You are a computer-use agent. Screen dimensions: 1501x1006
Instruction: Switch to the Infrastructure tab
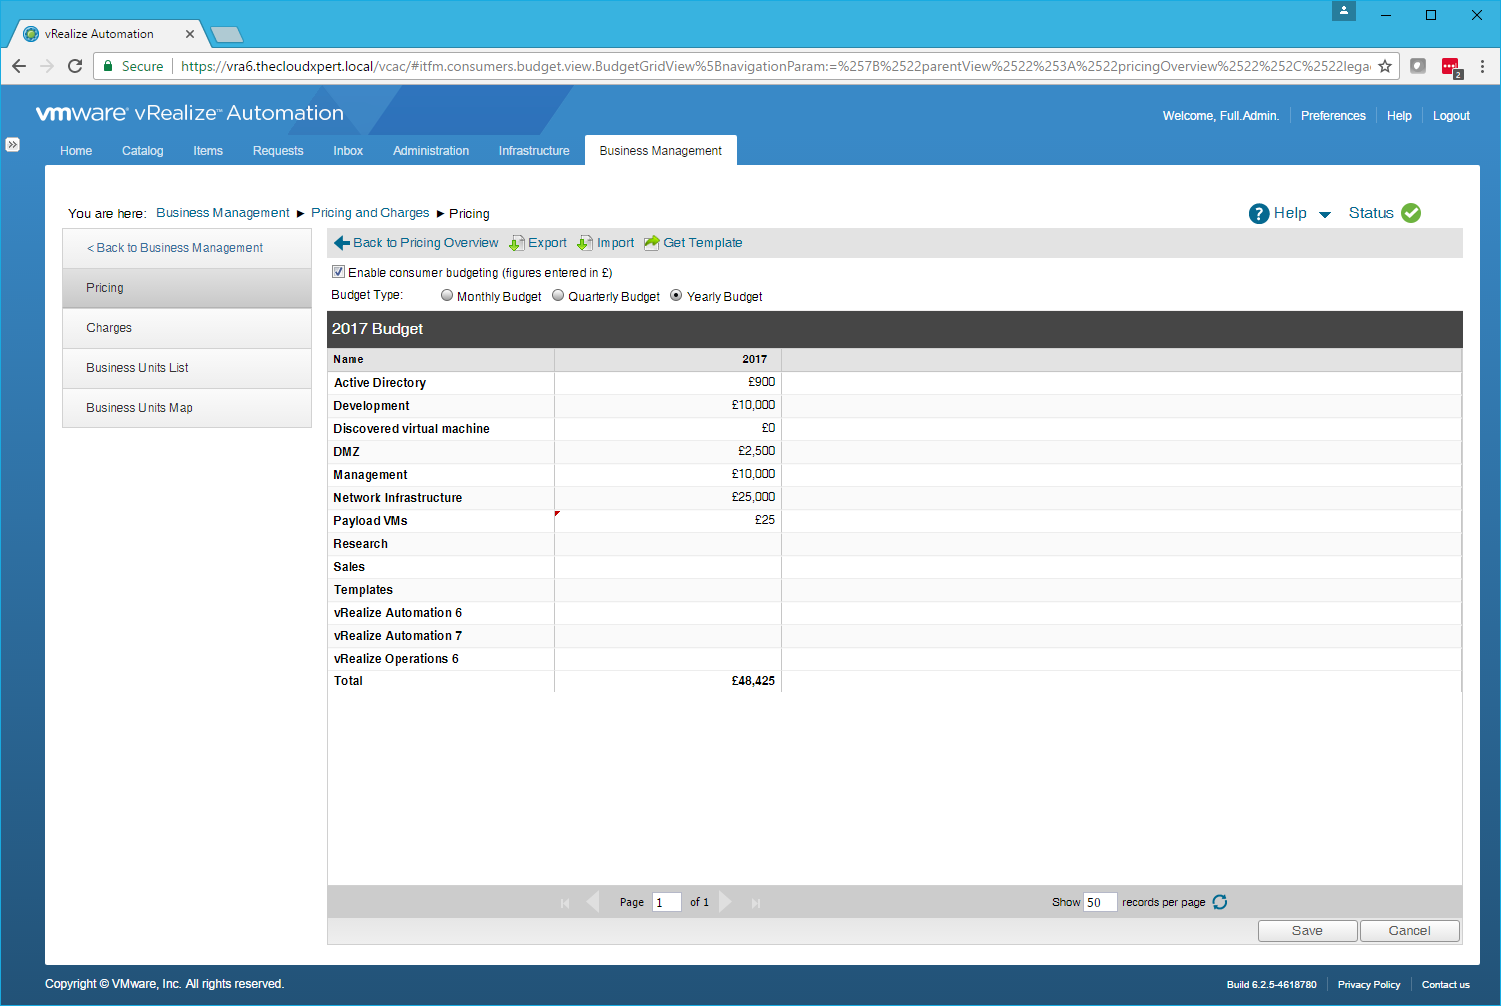(534, 151)
